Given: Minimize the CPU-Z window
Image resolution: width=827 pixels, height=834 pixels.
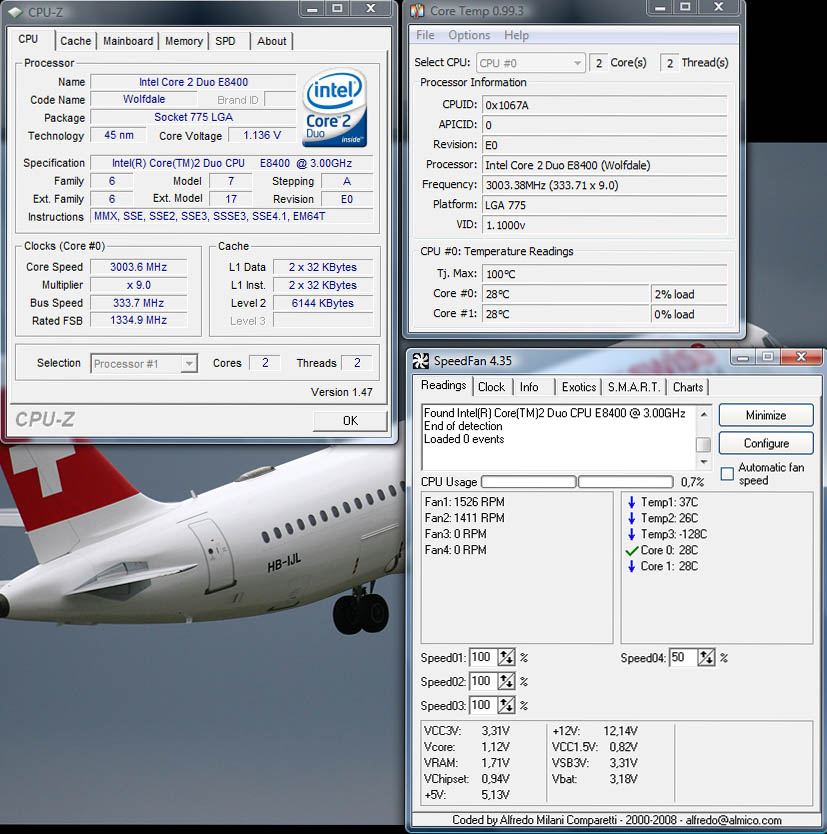Looking at the screenshot, I should 312,9.
